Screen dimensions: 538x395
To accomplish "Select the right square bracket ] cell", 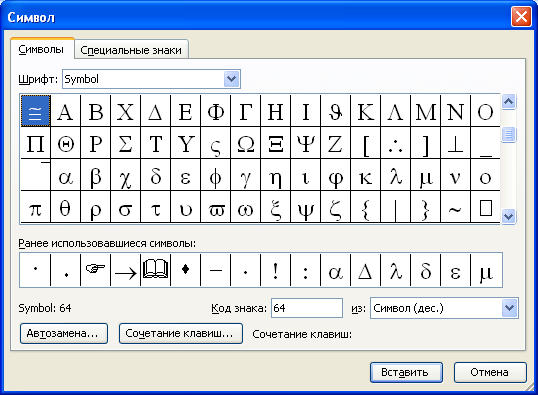I will point(426,143).
